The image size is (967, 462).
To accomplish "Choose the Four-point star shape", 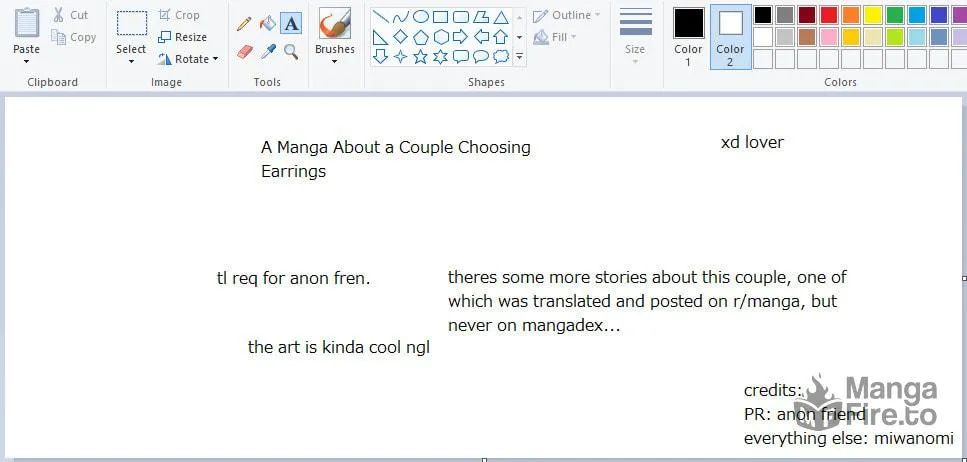I will point(401,57).
